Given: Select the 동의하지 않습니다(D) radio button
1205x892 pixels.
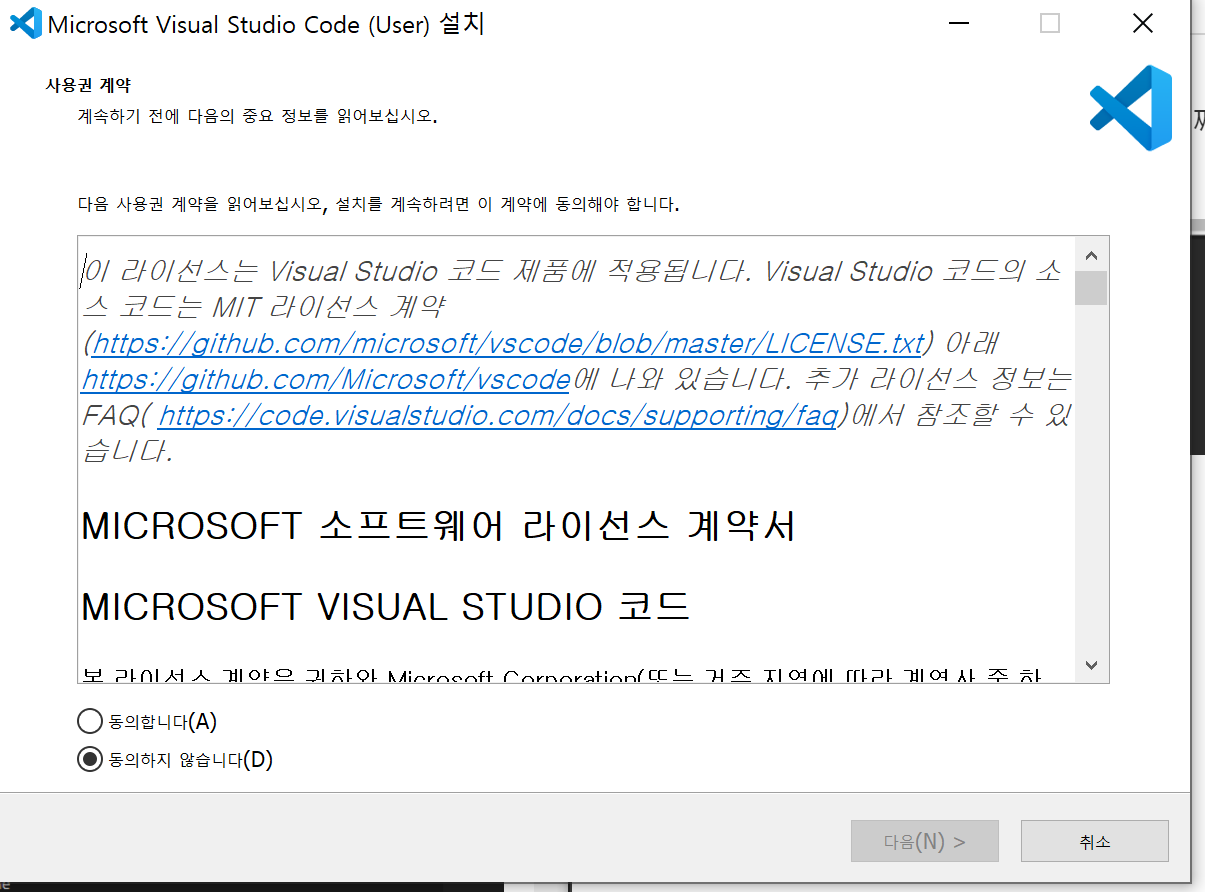Looking at the screenshot, I should (x=90, y=759).
